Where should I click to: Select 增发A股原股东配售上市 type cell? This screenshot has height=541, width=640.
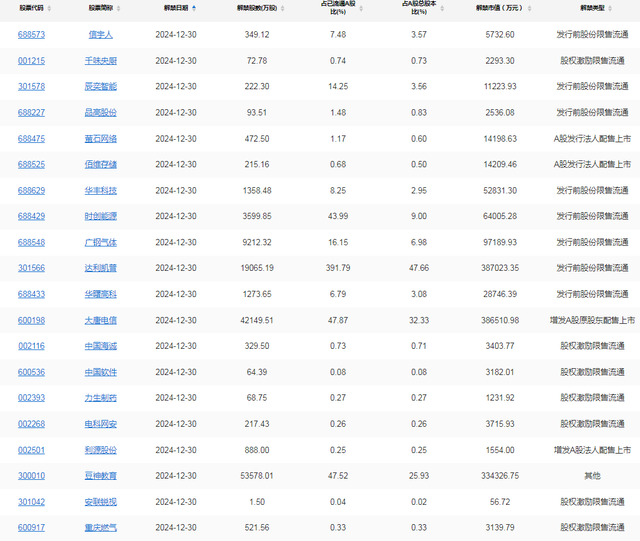coord(592,321)
